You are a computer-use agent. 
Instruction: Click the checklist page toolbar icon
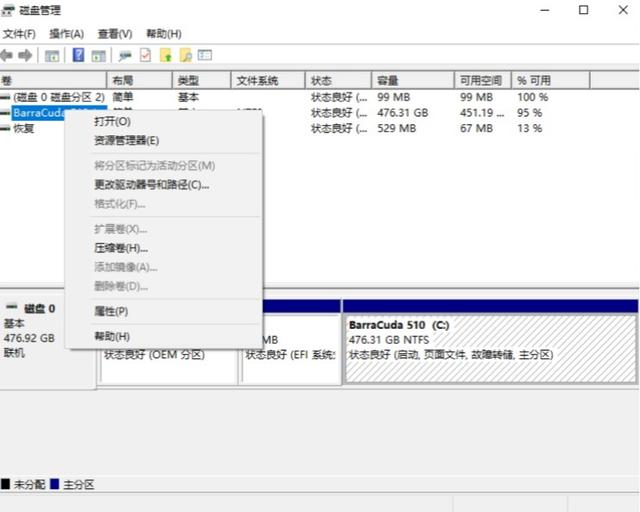point(145,55)
